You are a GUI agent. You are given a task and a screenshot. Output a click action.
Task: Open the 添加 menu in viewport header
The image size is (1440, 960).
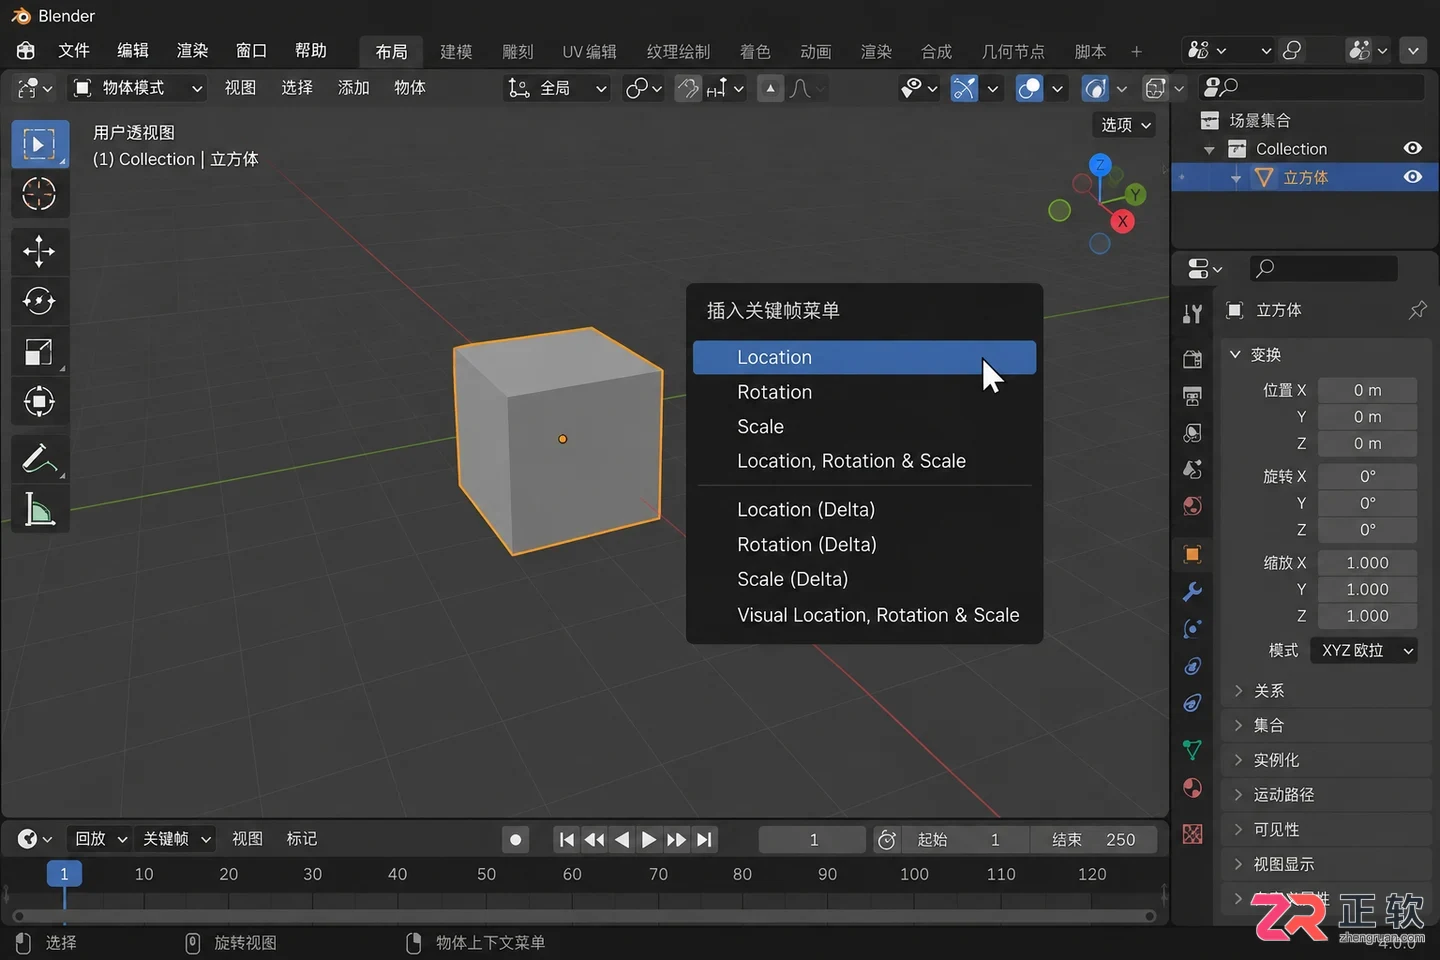(353, 88)
